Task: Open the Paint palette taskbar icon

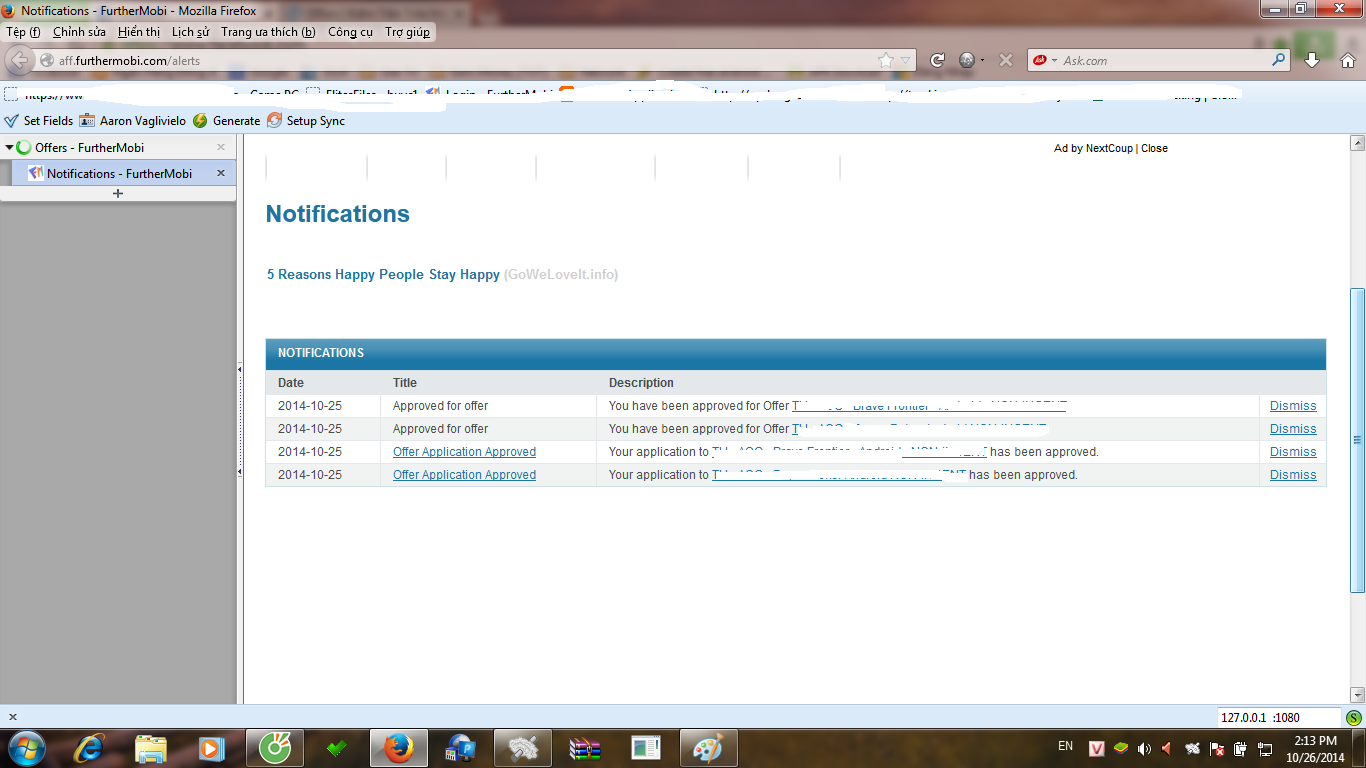Action: pos(708,747)
